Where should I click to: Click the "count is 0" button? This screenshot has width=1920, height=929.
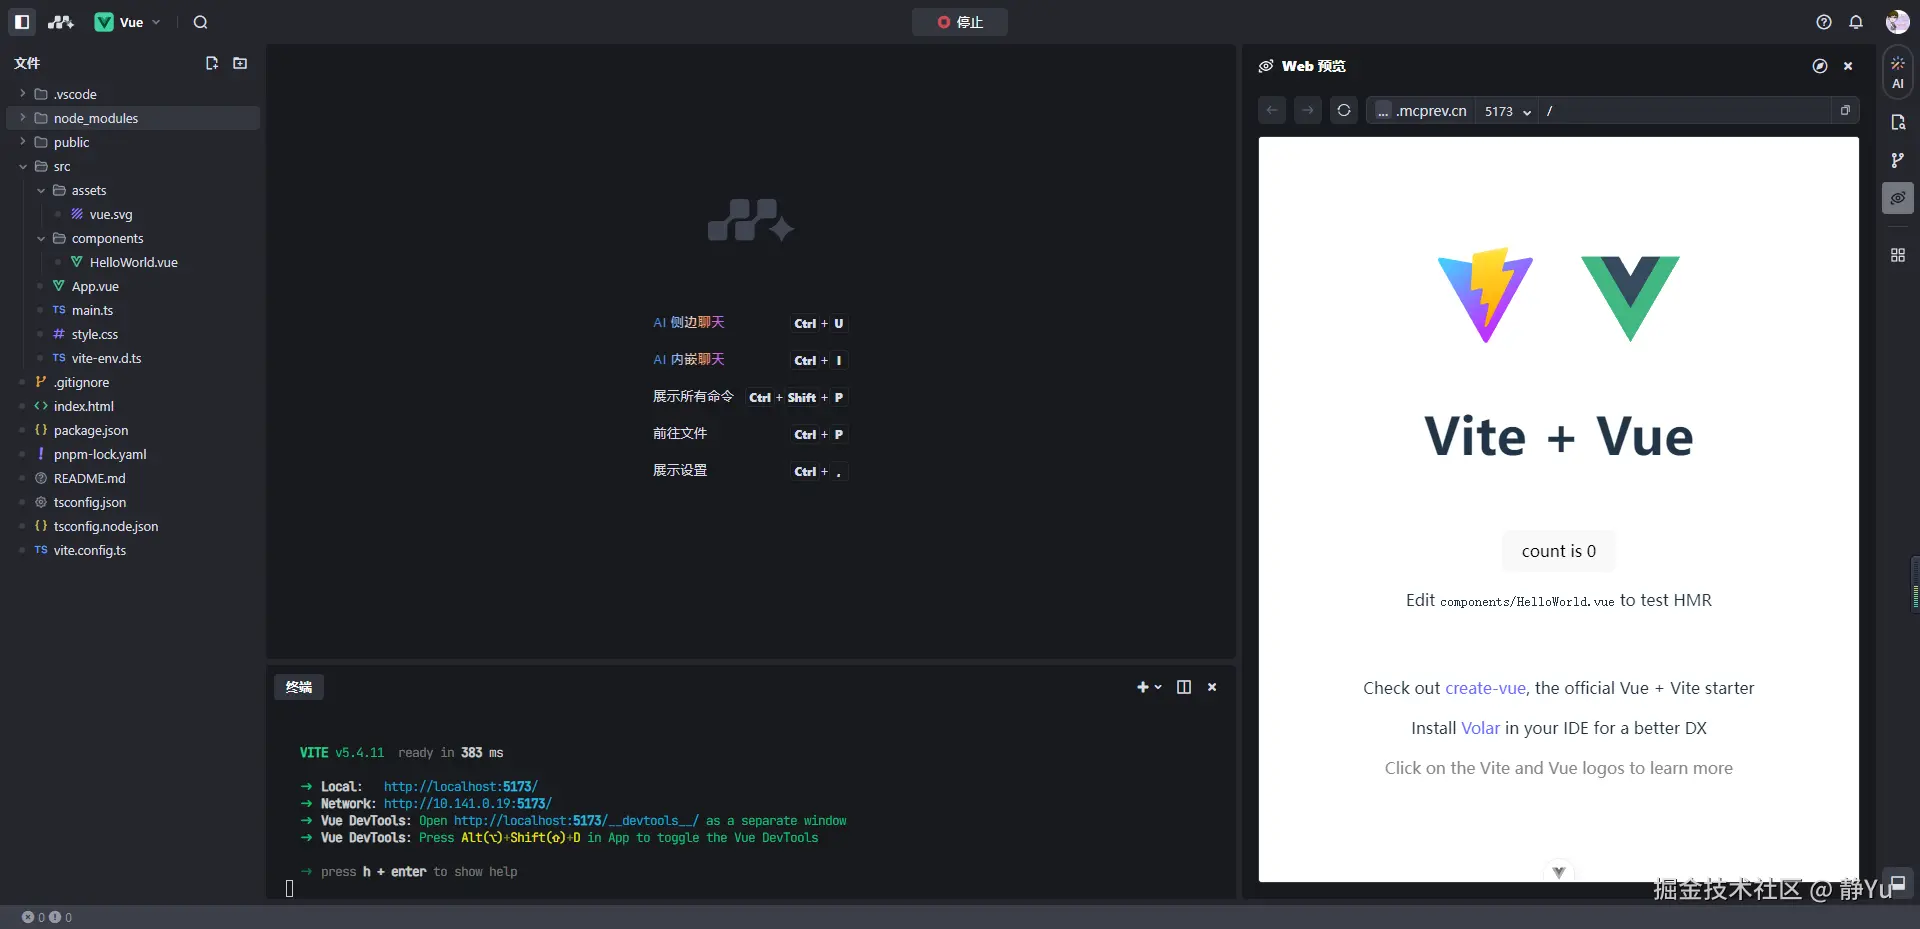(1559, 551)
